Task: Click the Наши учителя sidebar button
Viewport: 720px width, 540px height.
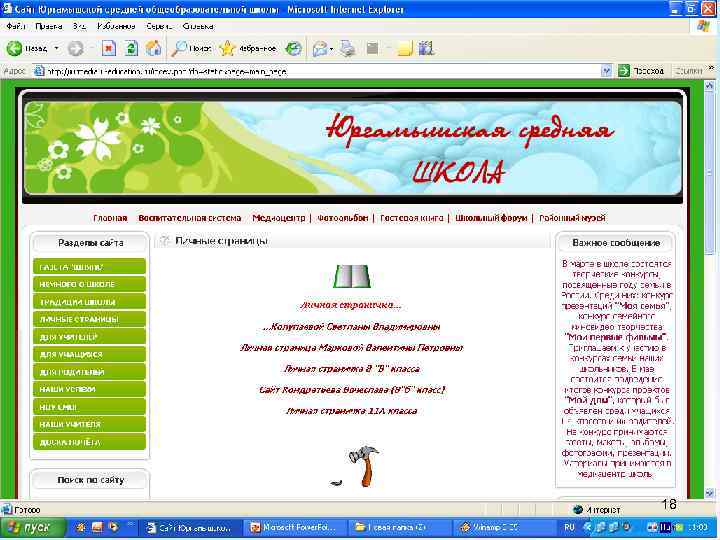Action: (x=90, y=424)
